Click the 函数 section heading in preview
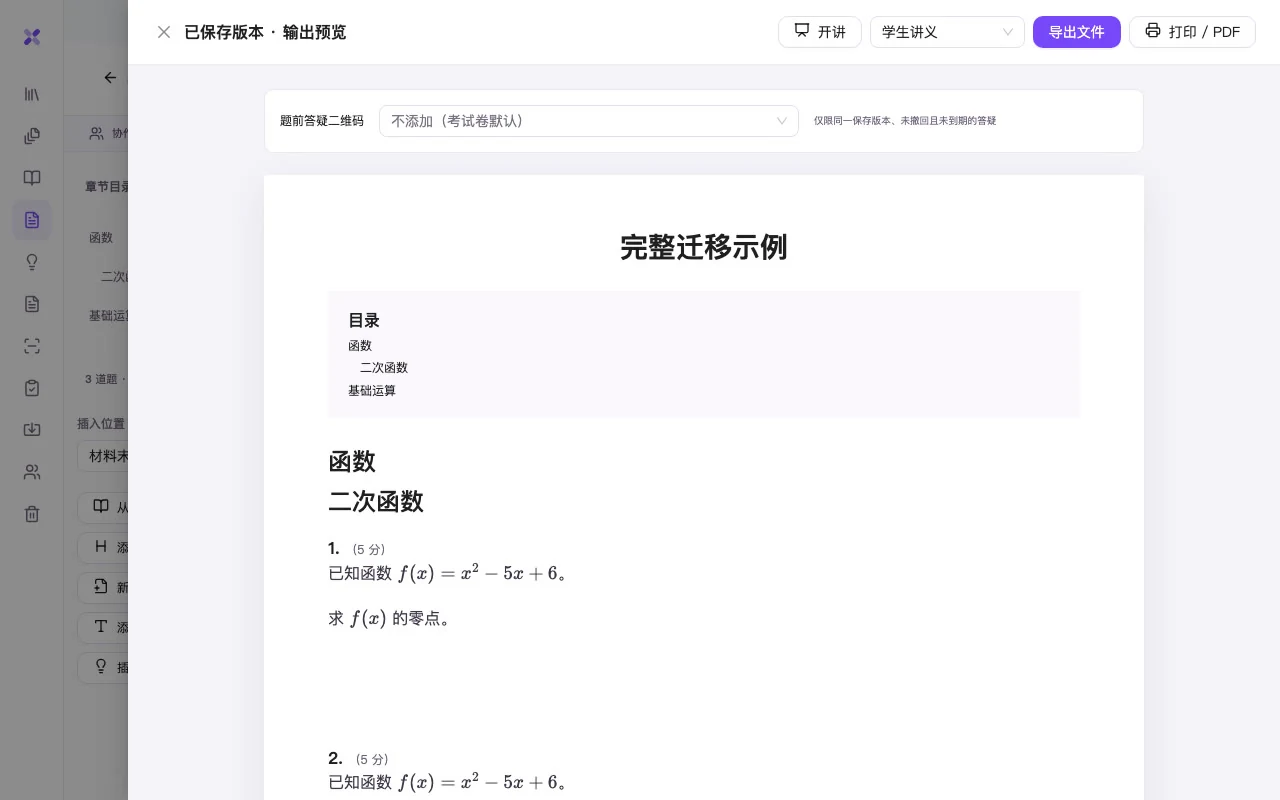 [352, 461]
